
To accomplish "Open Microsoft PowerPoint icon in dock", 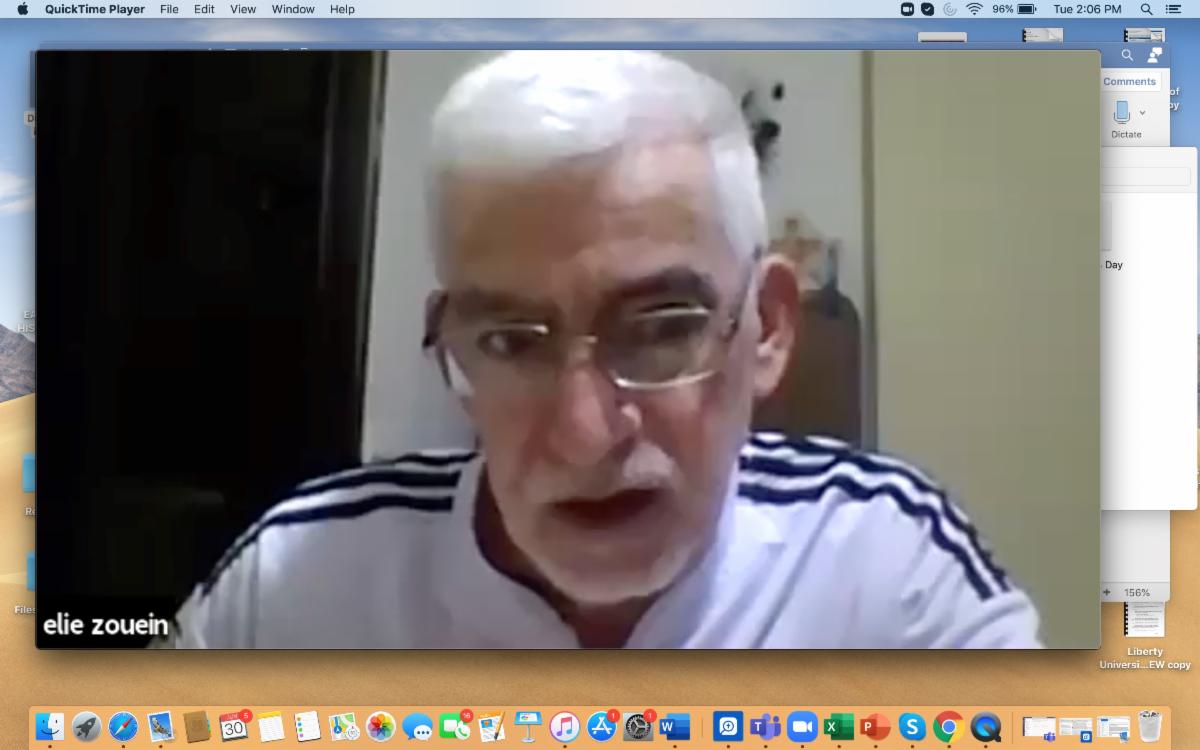I will tap(875, 727).
